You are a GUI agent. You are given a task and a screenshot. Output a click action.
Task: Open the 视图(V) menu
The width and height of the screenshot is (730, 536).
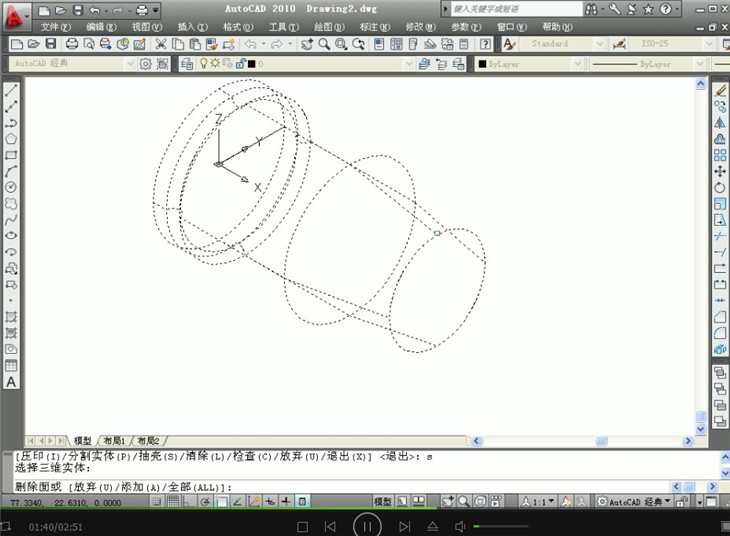[147, 27]
